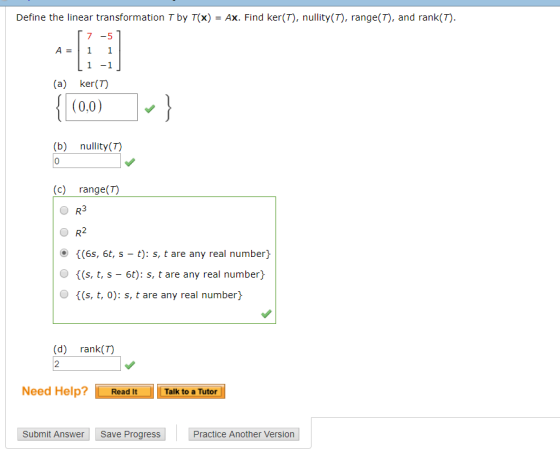Click the "(c) range(T)" label

click(x=86, y=189)
